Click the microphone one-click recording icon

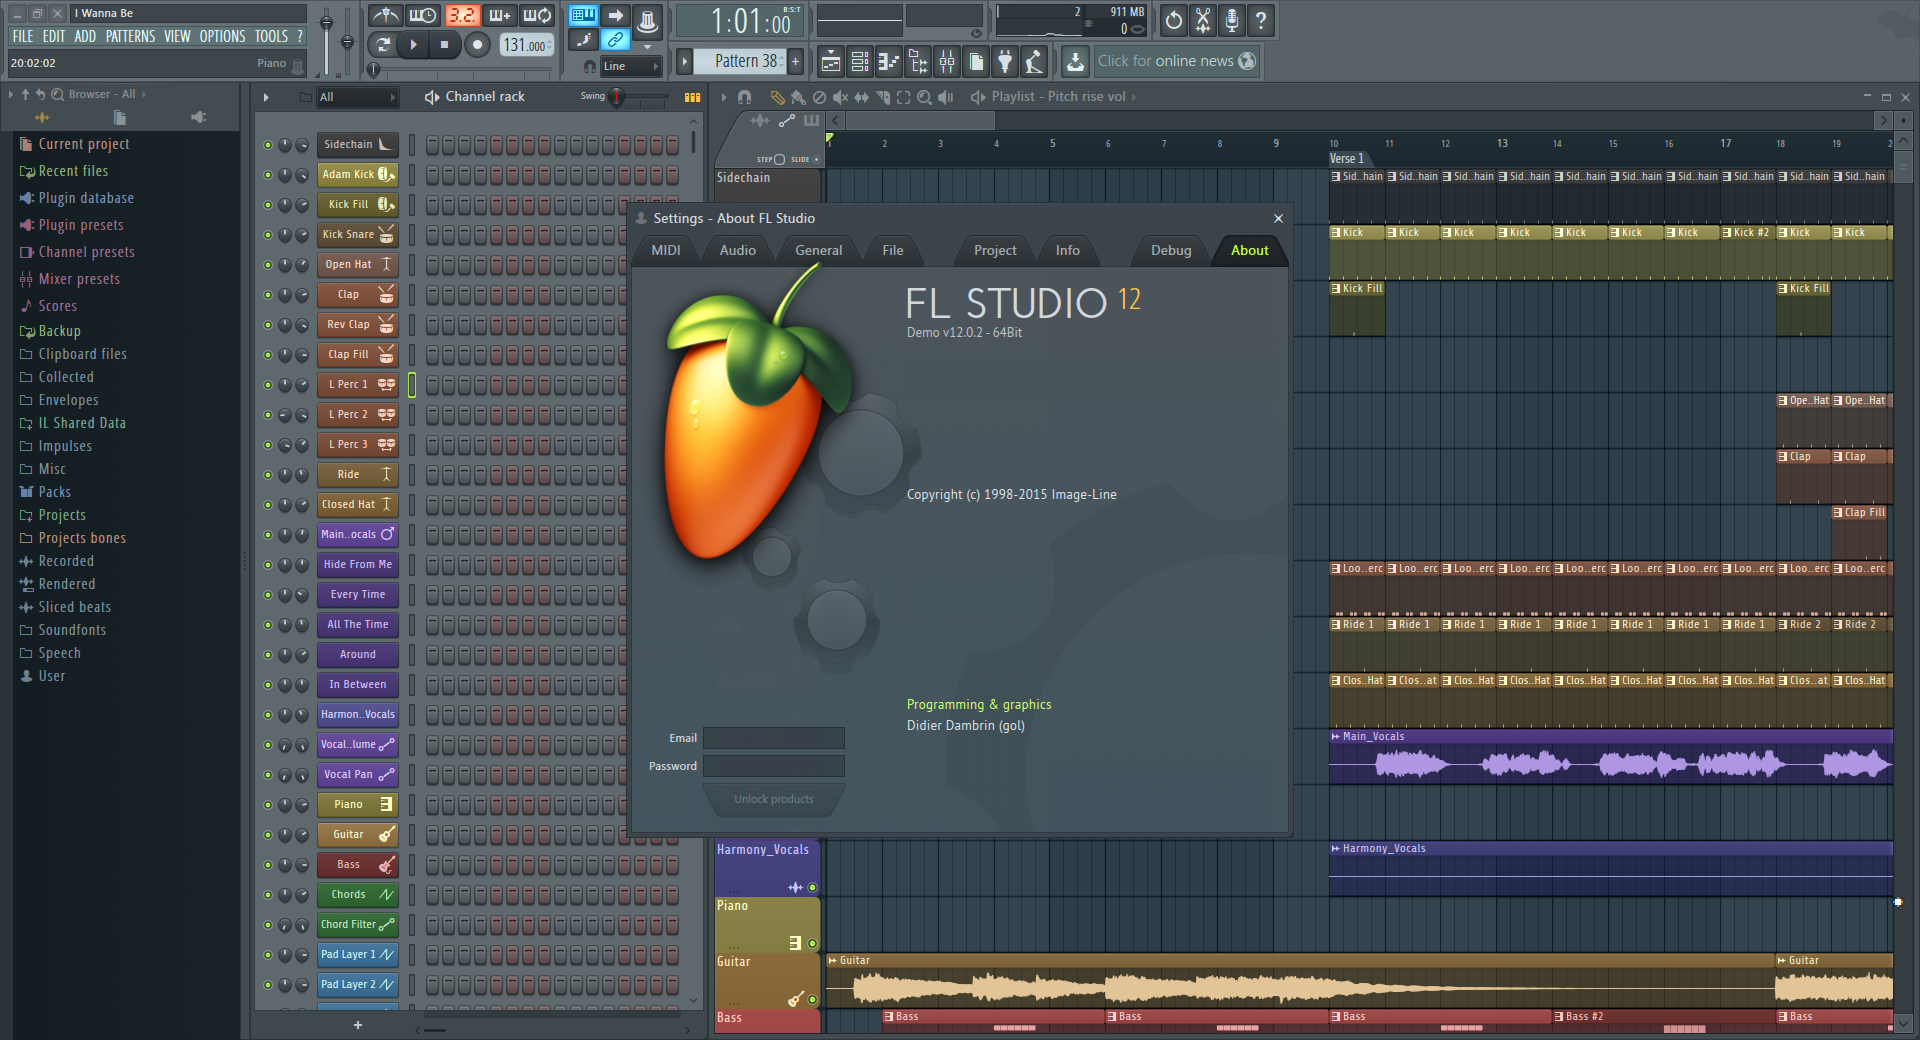pyautogui.click(x=1232, y=19)
